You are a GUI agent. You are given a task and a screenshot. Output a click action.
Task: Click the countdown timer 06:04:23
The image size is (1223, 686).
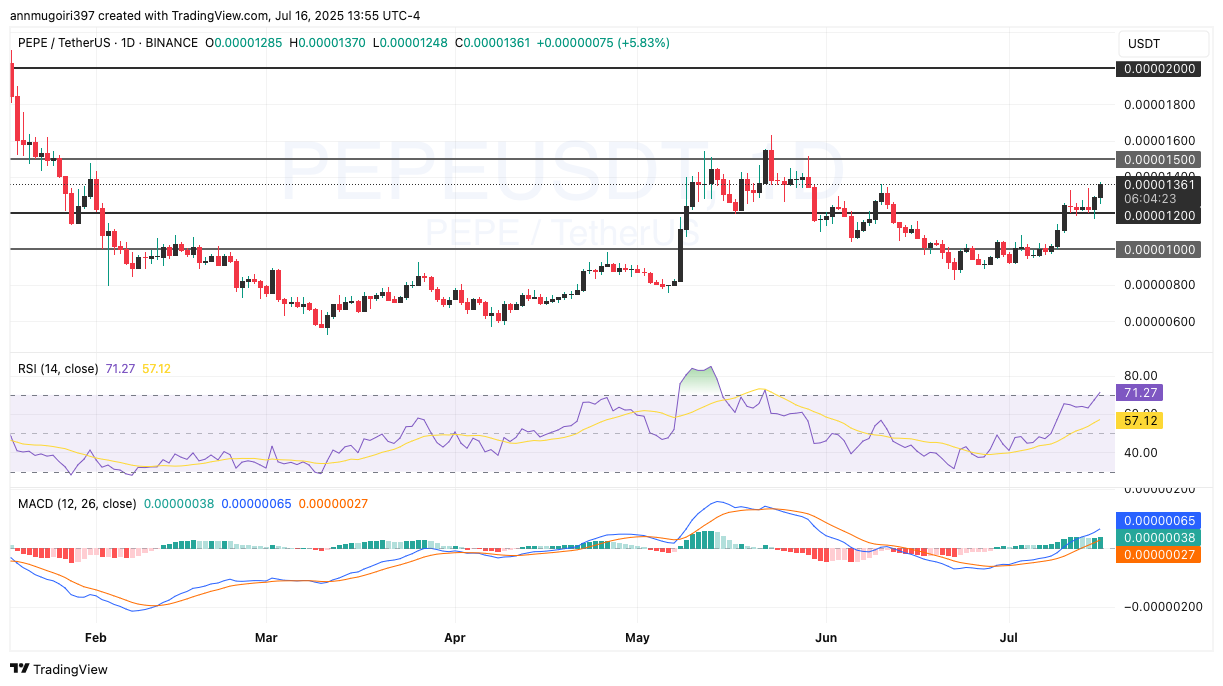click(x=1149, y=198)
